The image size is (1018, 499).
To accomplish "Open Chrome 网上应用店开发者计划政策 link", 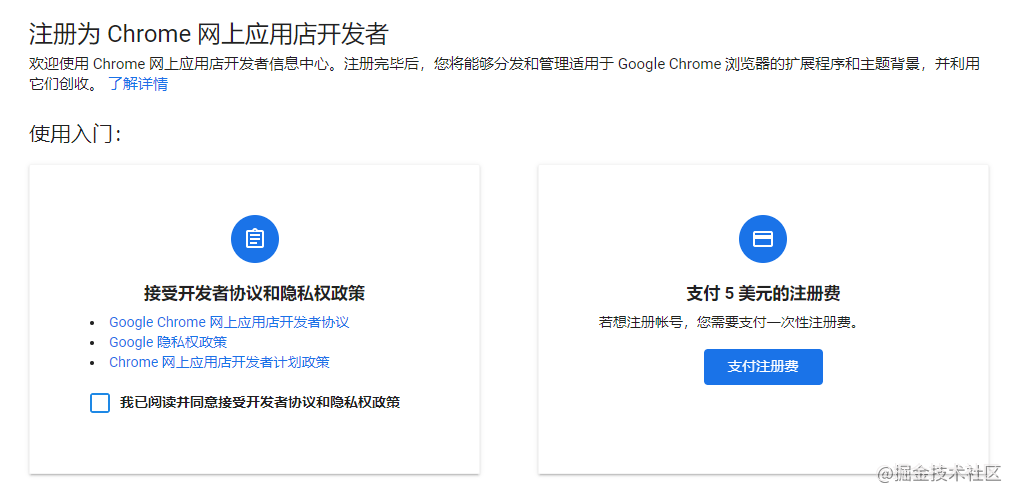I will point(219,362).
